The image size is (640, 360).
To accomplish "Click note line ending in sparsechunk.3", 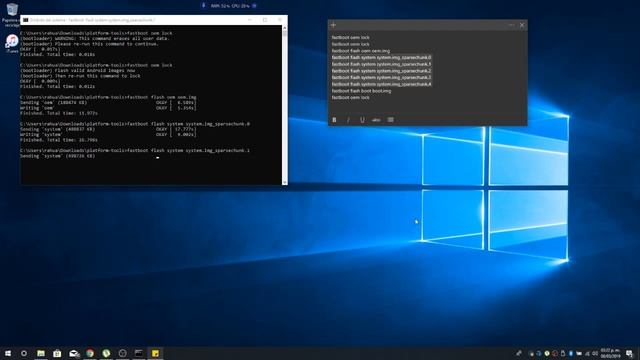I will point(381,78).
